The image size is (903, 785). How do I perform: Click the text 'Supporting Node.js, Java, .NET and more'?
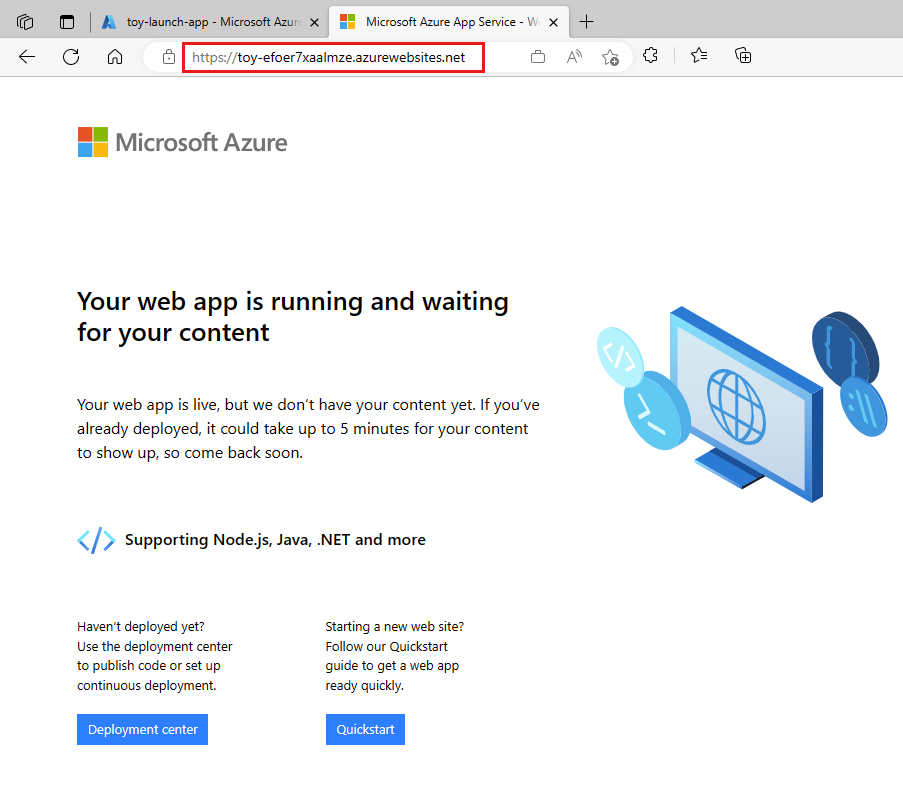(275, 540)
